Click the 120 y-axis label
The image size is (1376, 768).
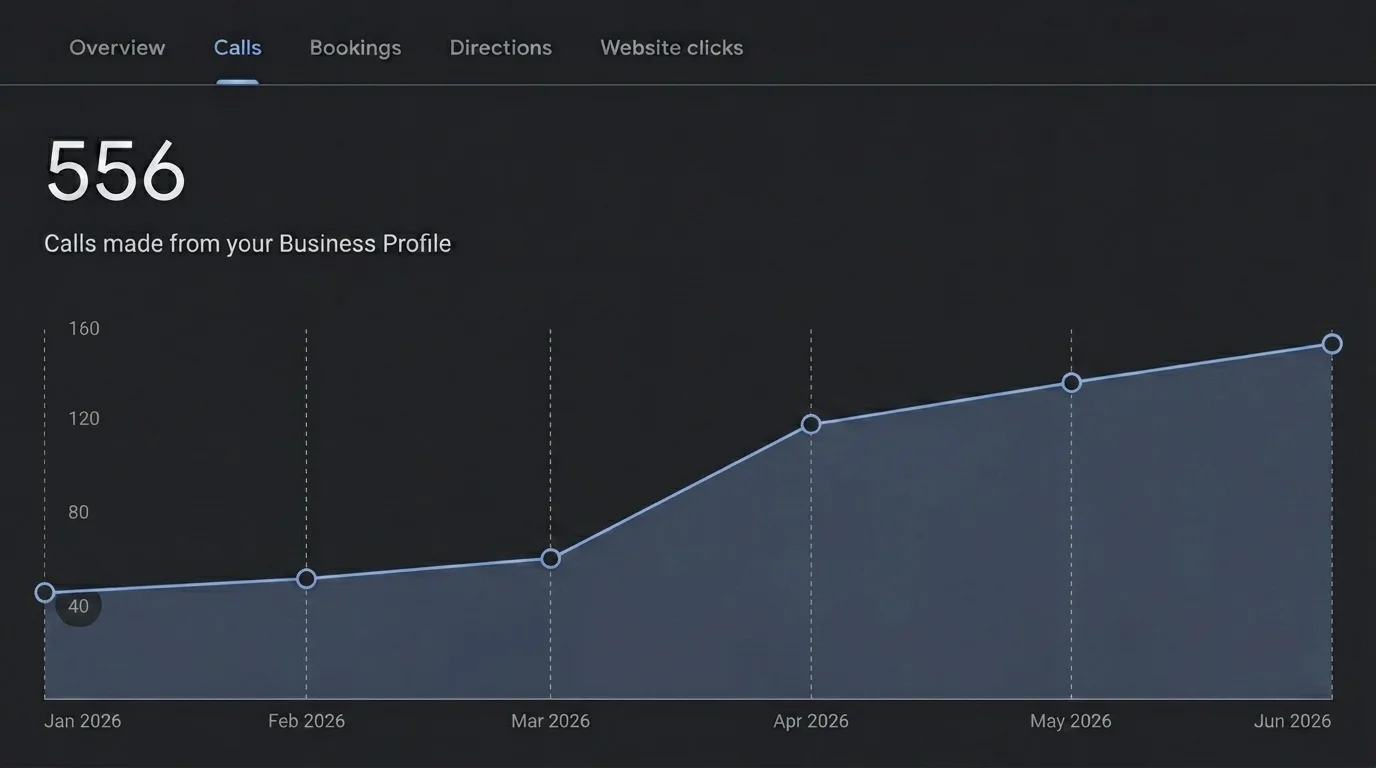click(84, 419)
